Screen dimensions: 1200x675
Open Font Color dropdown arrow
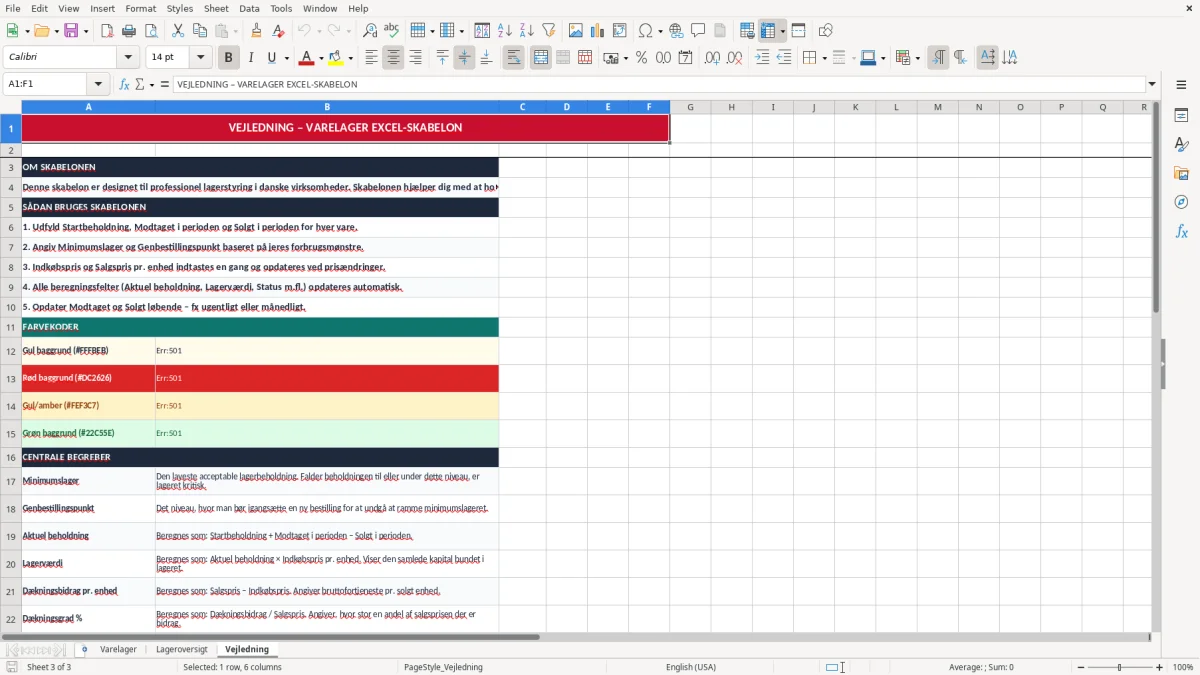(x=322, y=58)
